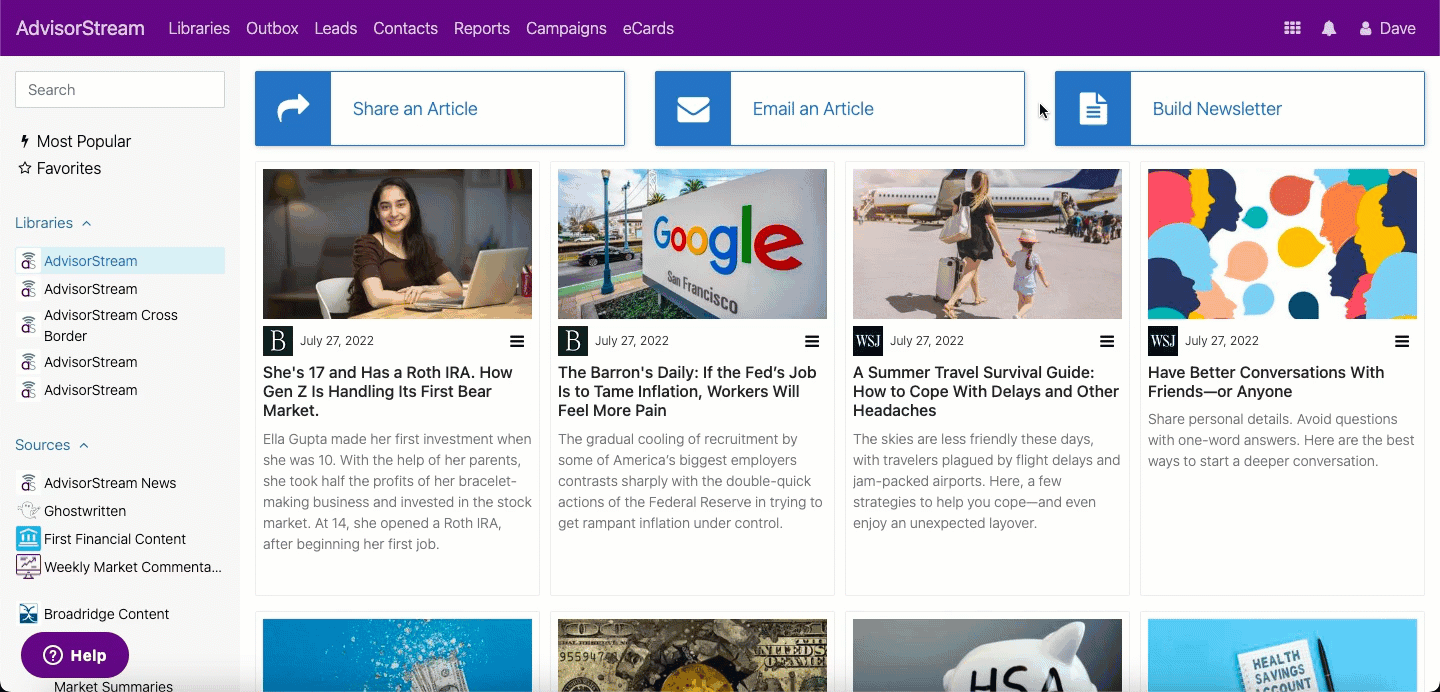Click the summary starting "Ella Gupta made her first investment"
1440x692 pixels.
tap(397, 492)
